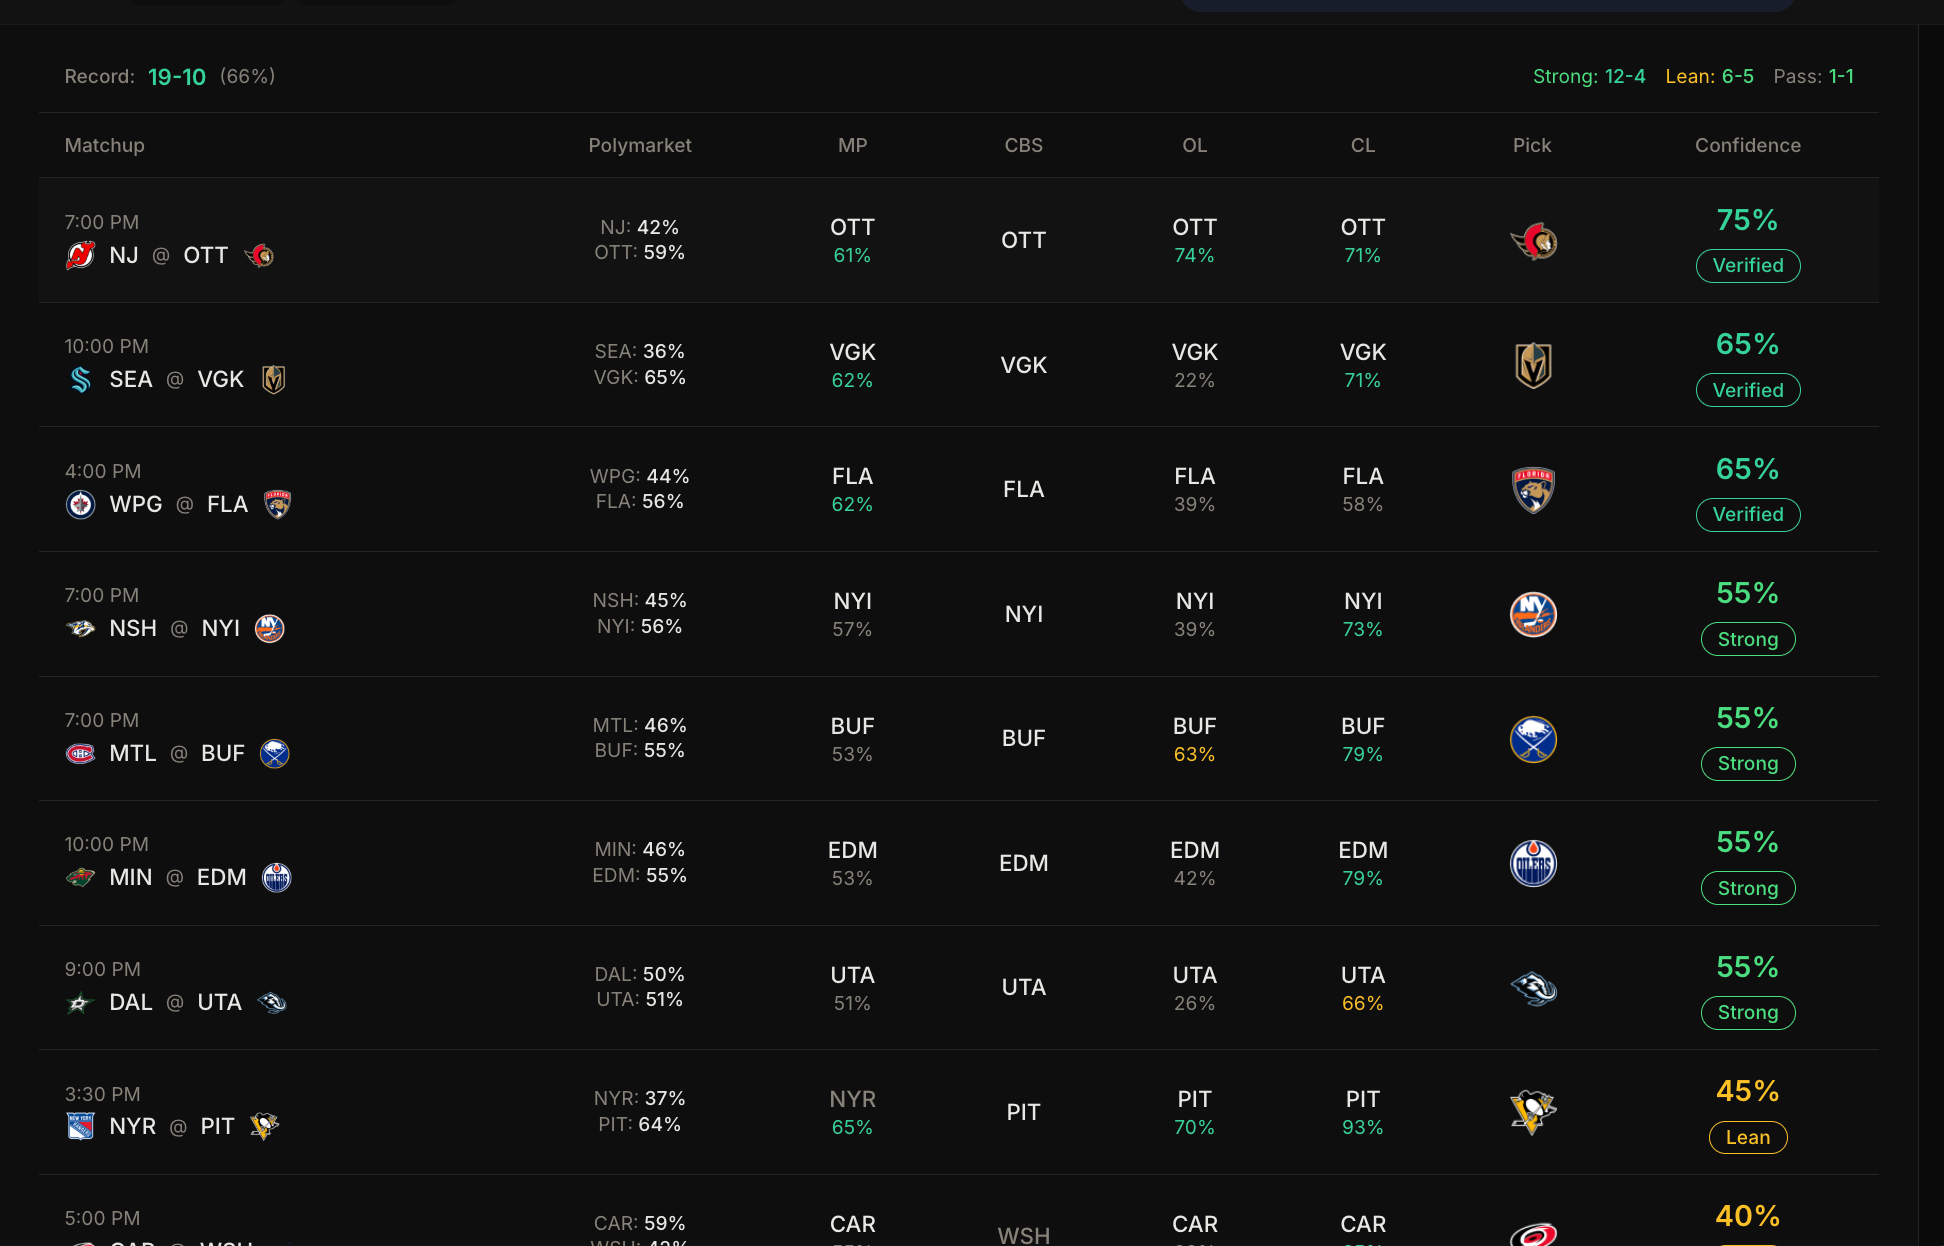Click the Lean: 6-5 record filter
This screenshot has width=1944, height=1246.
coord(1709,76)
